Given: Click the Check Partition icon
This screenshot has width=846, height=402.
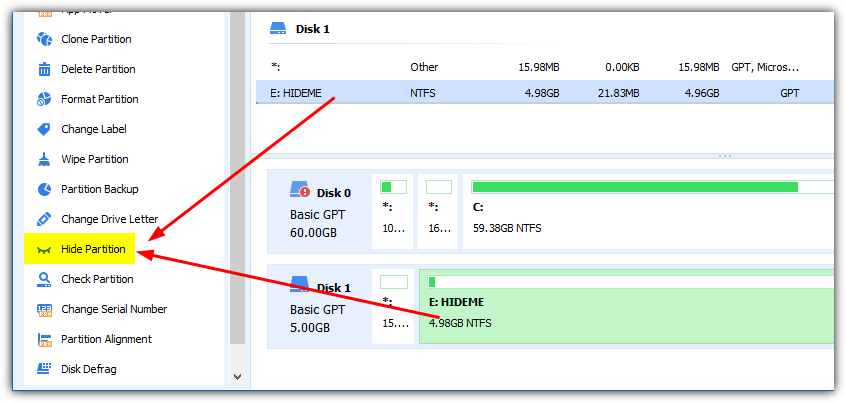Looking at the screenshot, I should [44, 279].
